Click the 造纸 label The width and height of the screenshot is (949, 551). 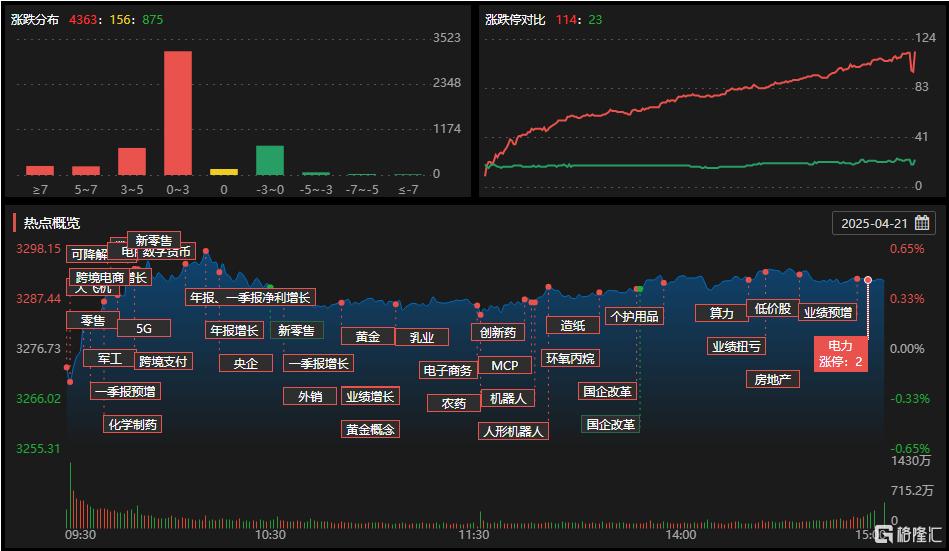(x=573, y=325)
